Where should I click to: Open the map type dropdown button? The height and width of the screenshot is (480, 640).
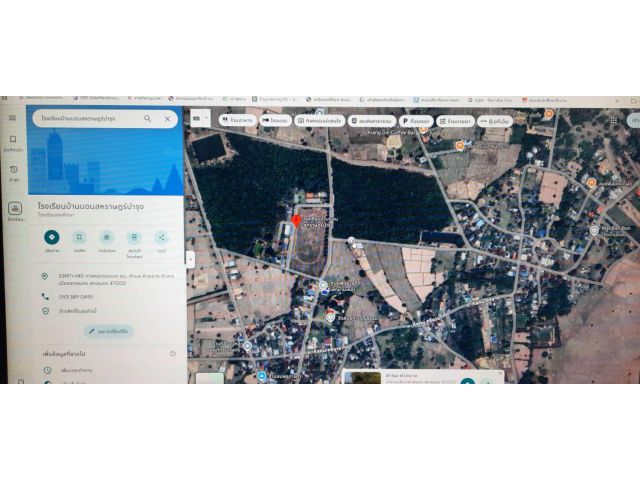(200, 118)
